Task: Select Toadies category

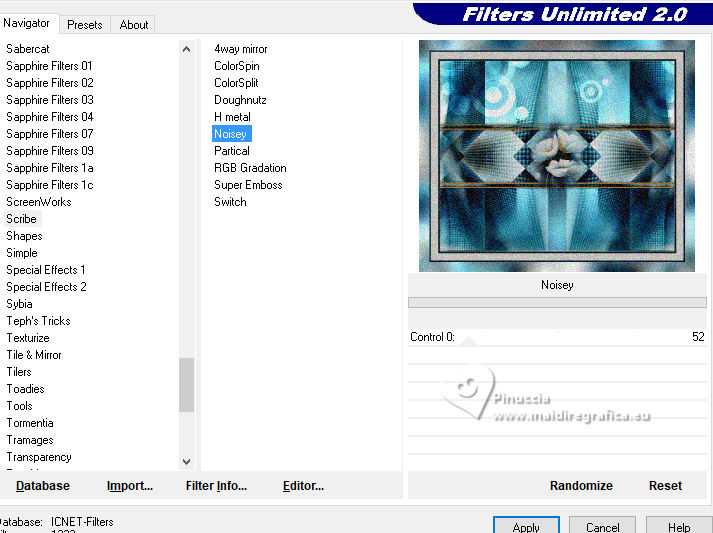Action: 25,389
